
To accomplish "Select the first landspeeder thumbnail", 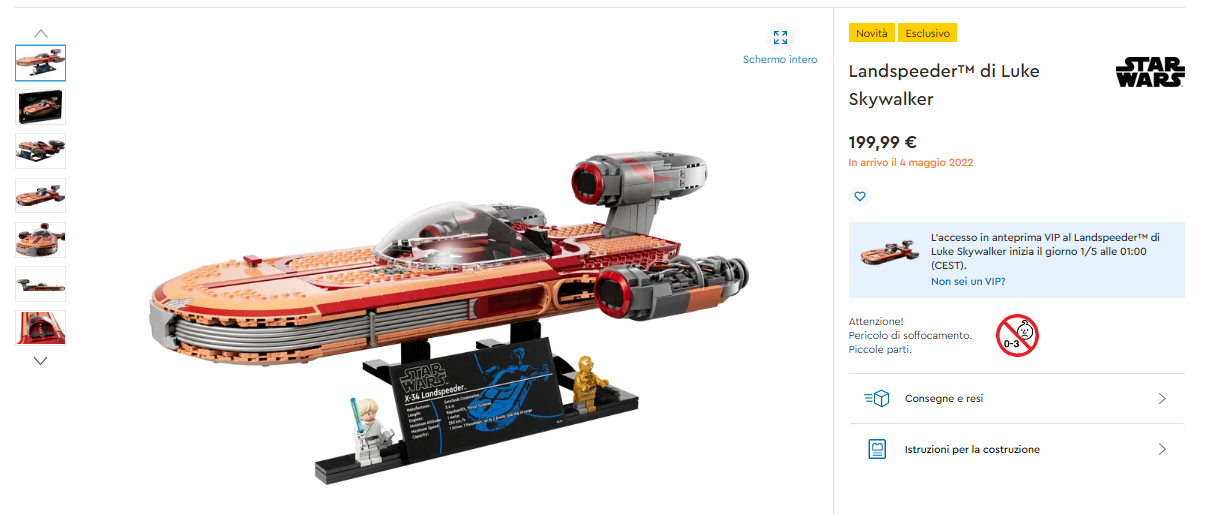I will pos(40,62).
